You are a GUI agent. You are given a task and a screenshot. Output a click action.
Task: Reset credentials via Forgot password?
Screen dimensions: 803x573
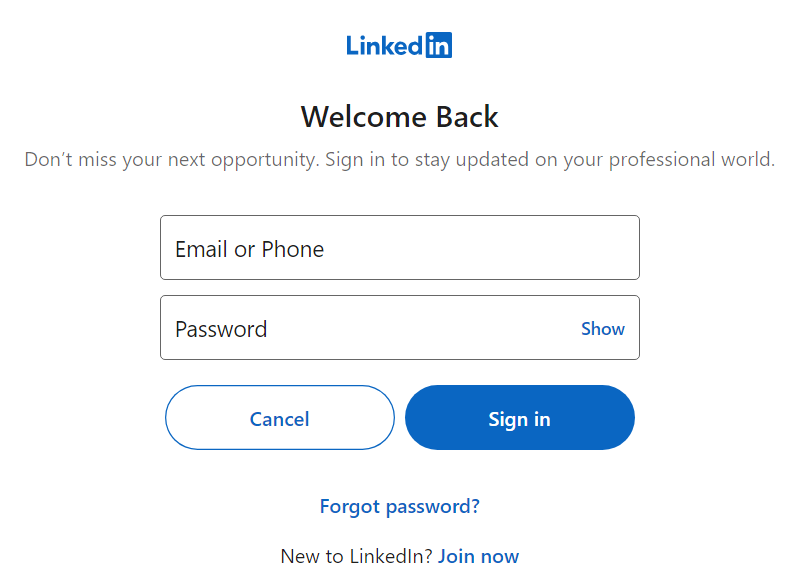[x=399, y=506]
